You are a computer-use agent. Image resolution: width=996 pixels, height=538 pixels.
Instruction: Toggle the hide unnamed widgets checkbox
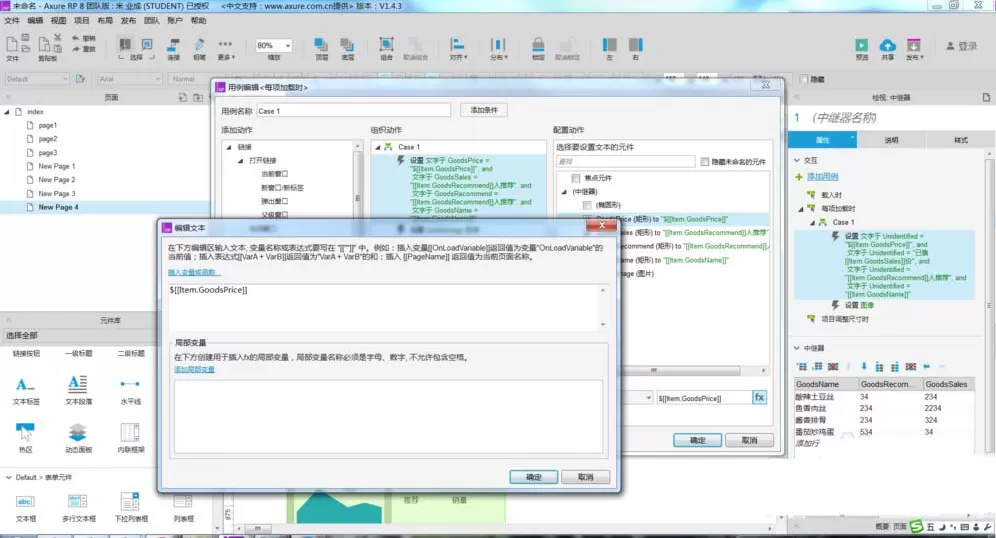point(704,162)
